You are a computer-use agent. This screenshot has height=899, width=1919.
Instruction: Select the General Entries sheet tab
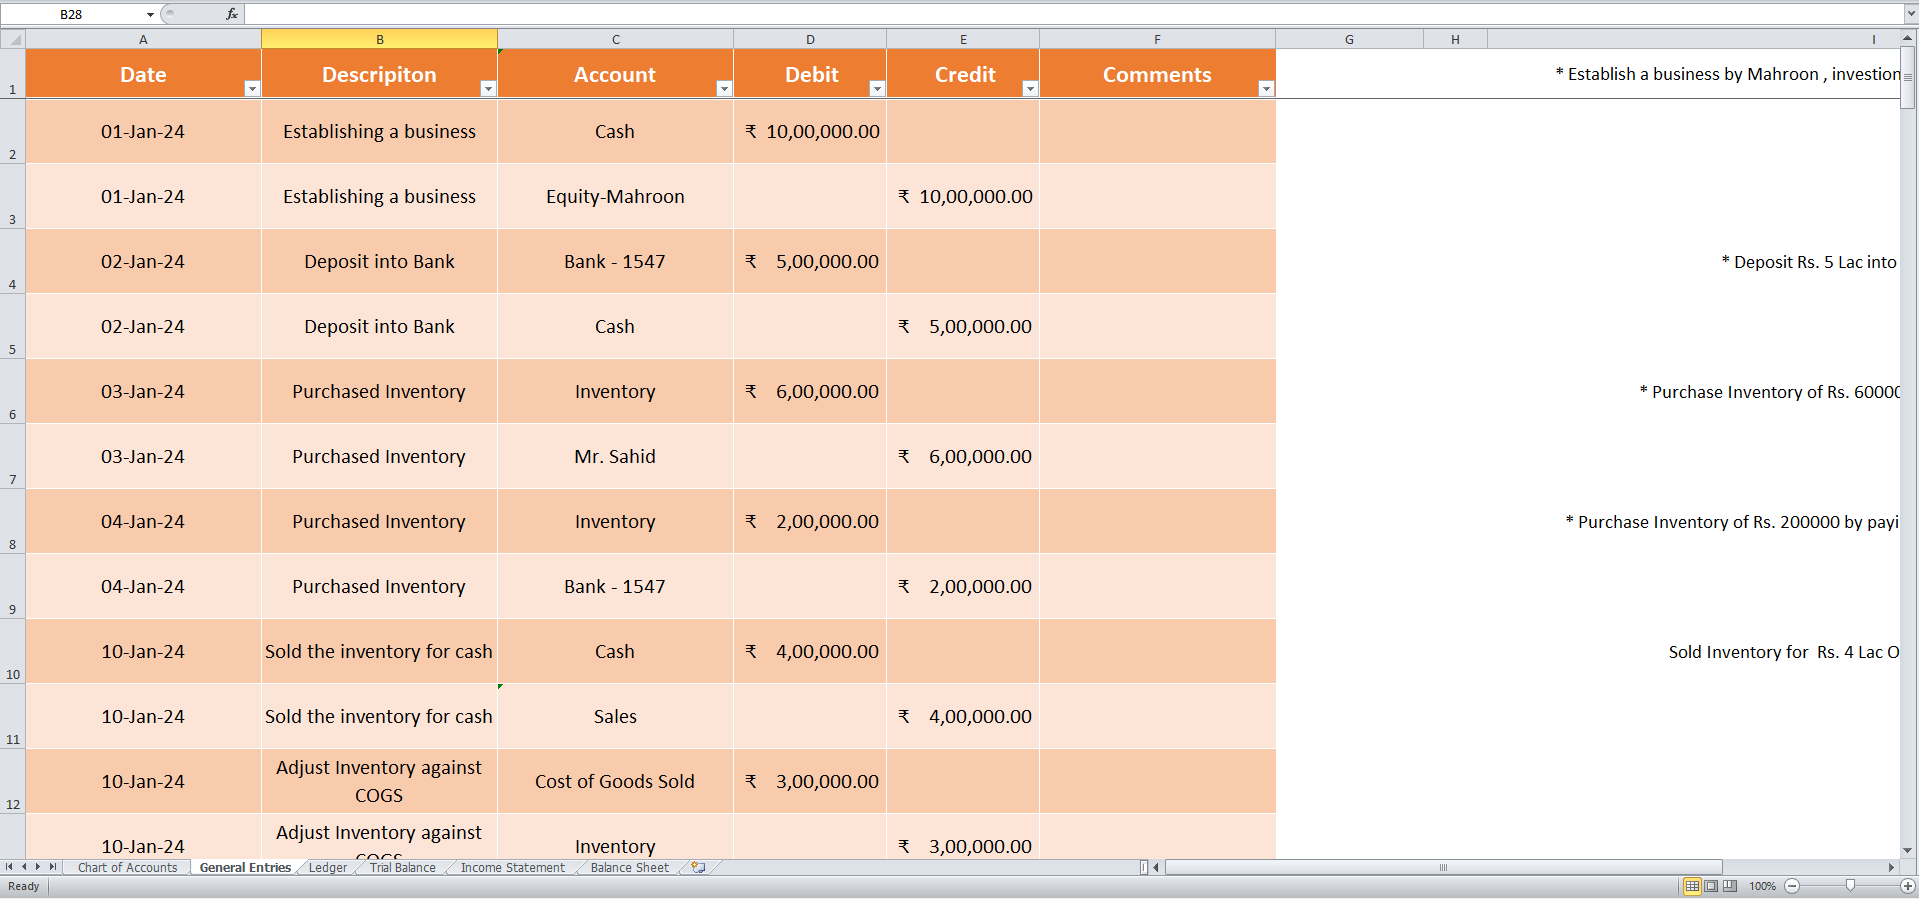point(245,868)
